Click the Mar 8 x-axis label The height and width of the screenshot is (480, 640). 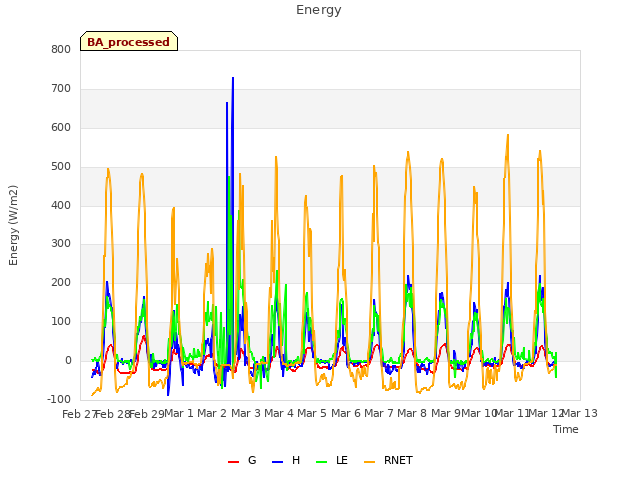point(412,413)
